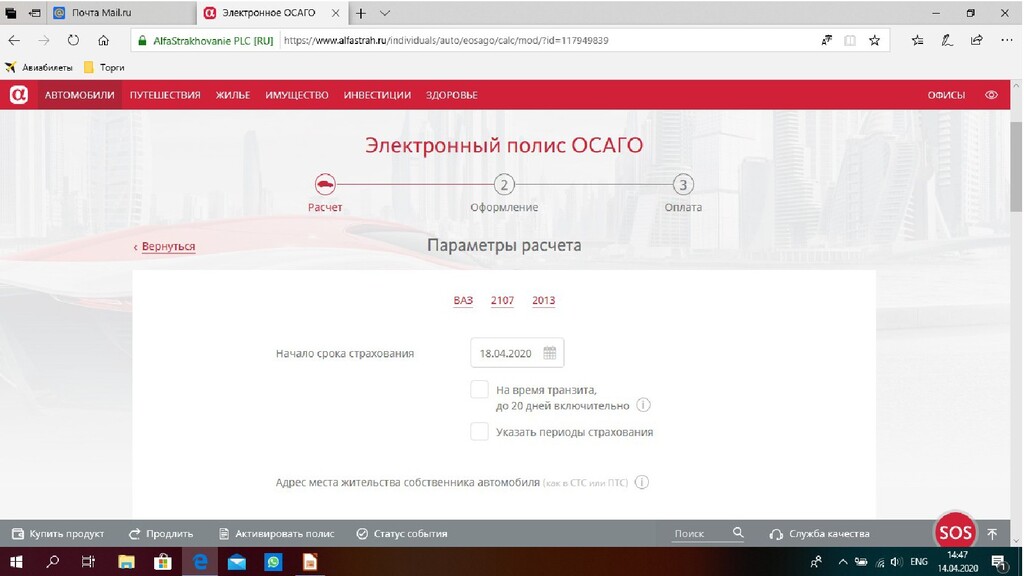
Task: Open the web notes pen icon
Action: click(947, 40)
